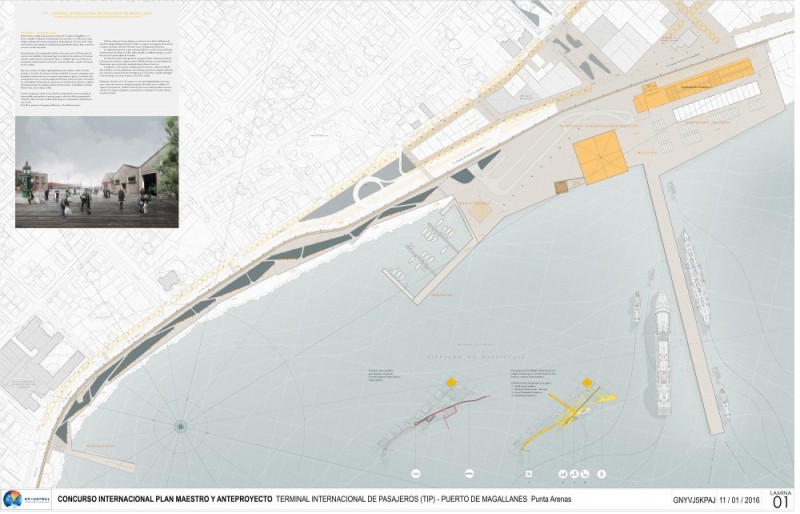Screen dimensions: 800x514
Task: Click the globe logo in the title bar
Action: [x=13, y=498]
